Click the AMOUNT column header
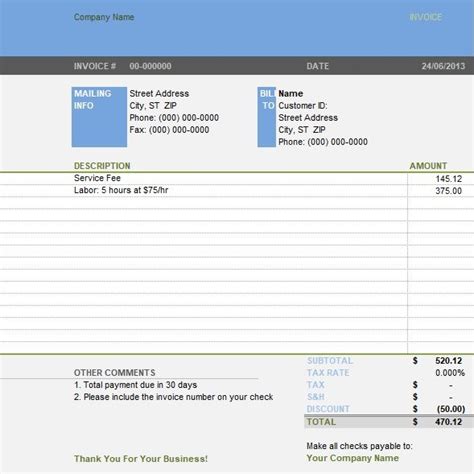This screenshot has height=474, width=474. tap(428, 166)
